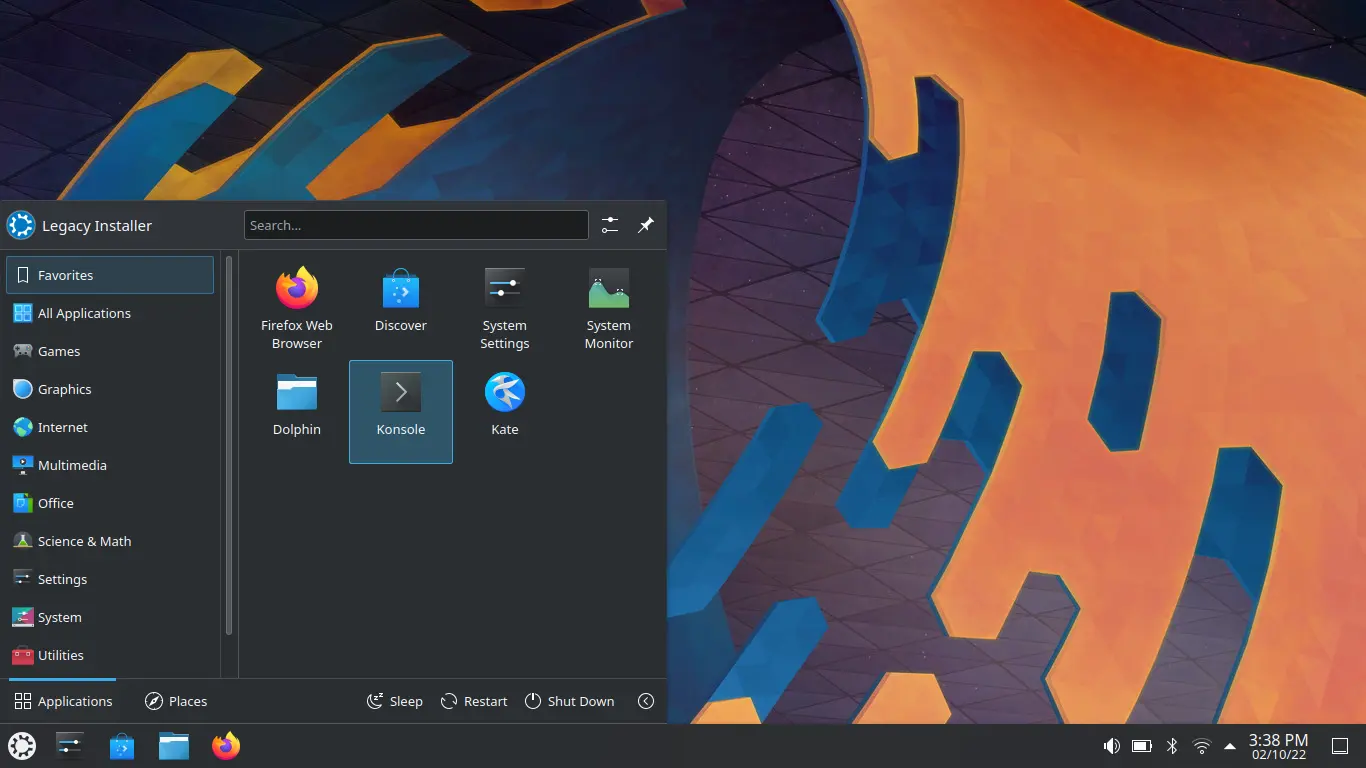Click the category list scrollbar
Screen dimensions: 1366x768
[229, 446]
